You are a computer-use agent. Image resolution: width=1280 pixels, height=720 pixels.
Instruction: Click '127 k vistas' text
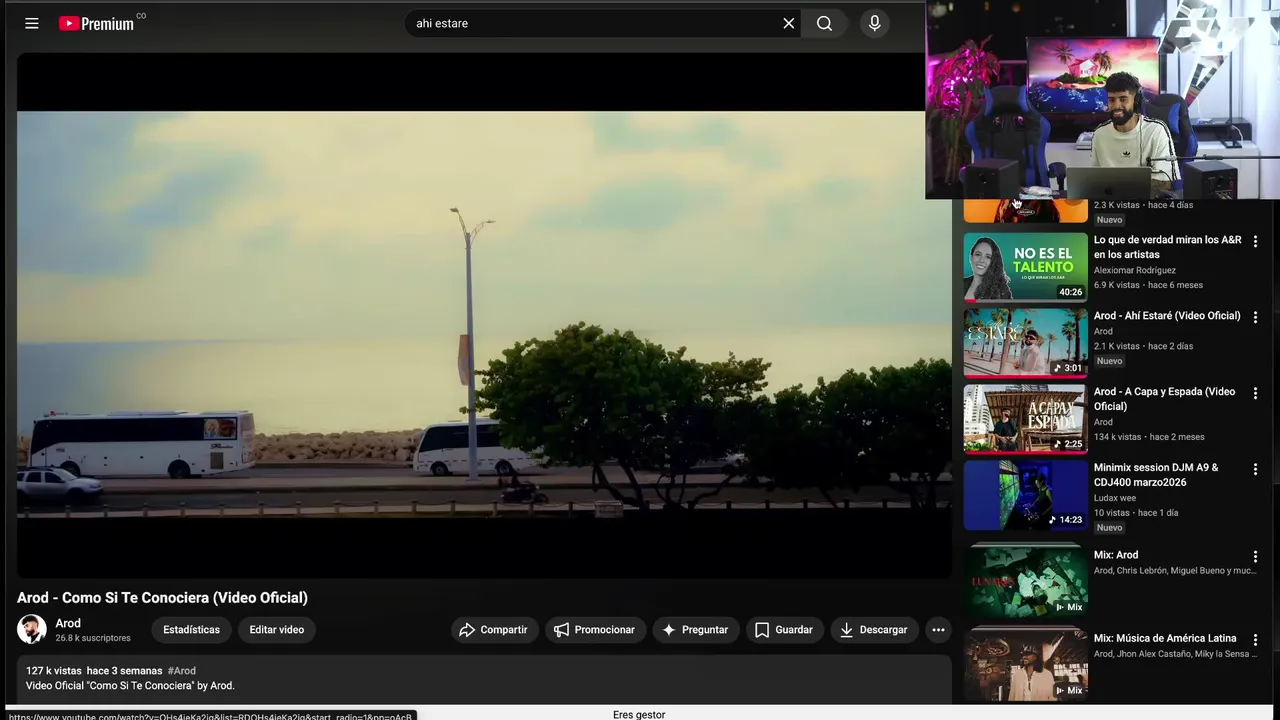tap(54, 671)
